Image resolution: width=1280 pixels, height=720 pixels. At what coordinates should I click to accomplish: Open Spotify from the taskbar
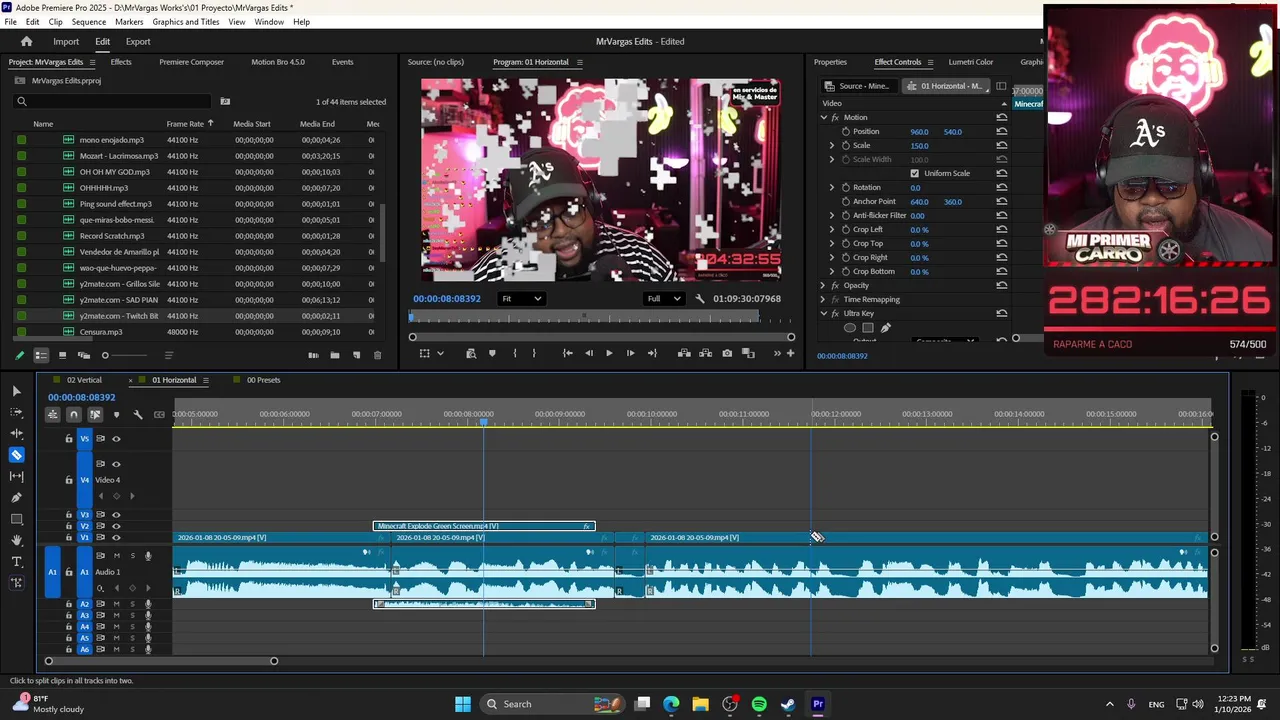[x=759, y=704]
